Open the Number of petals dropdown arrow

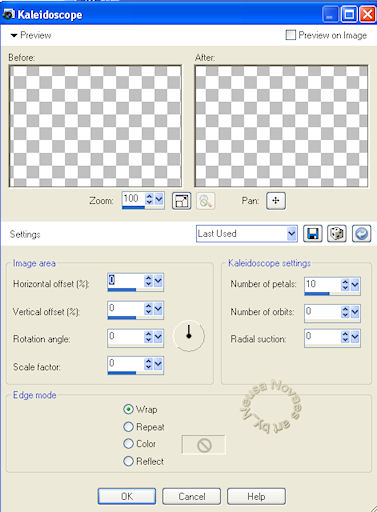(x=355, y=285)
